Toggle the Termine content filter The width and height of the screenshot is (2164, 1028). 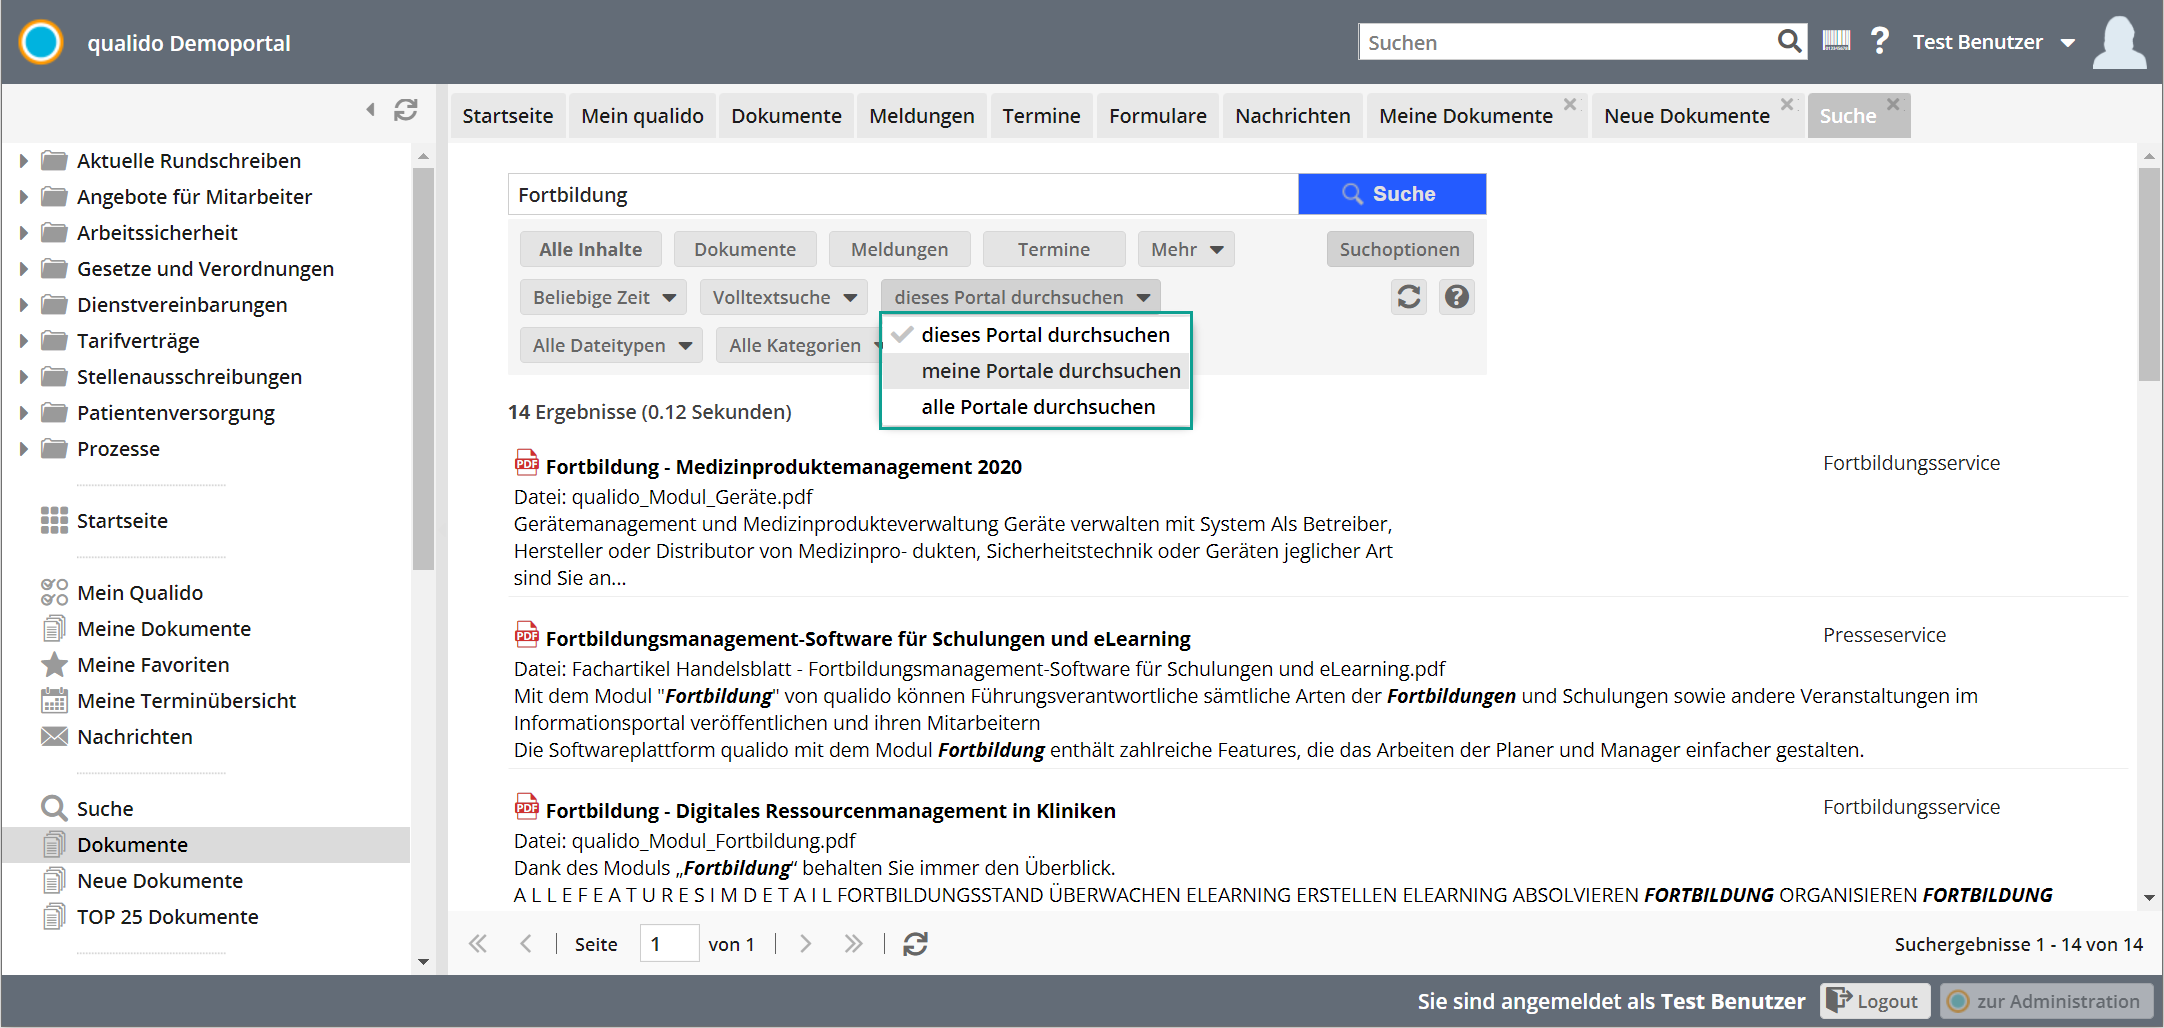1054,250
